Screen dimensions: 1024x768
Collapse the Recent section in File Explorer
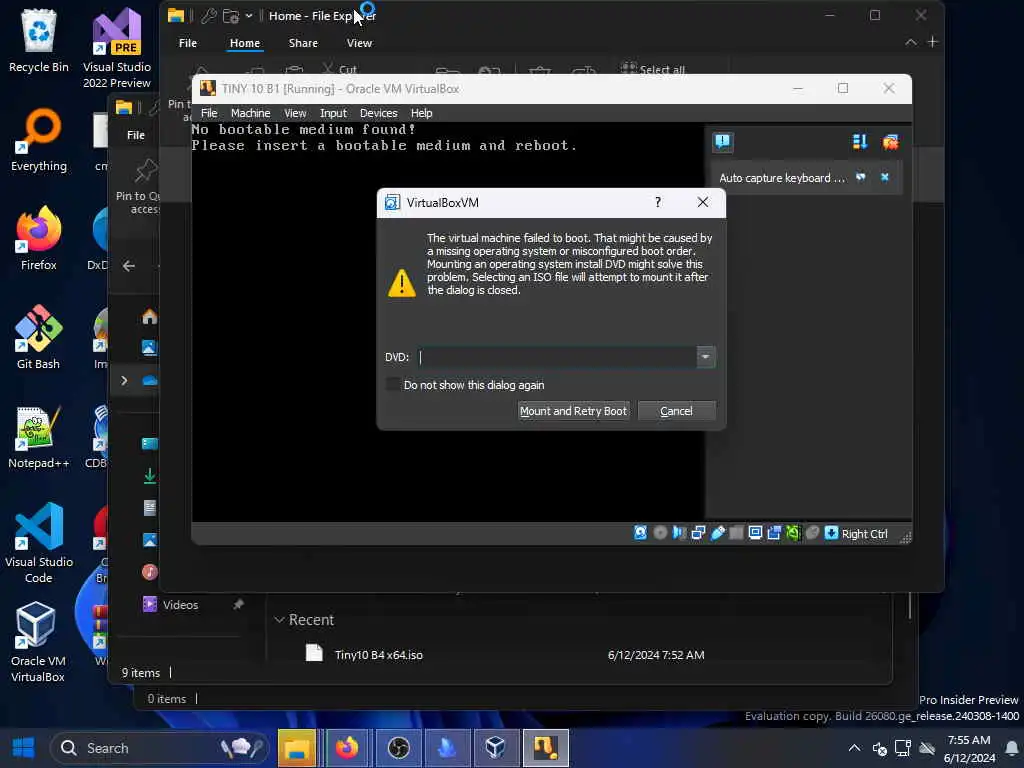pos(280,620)
